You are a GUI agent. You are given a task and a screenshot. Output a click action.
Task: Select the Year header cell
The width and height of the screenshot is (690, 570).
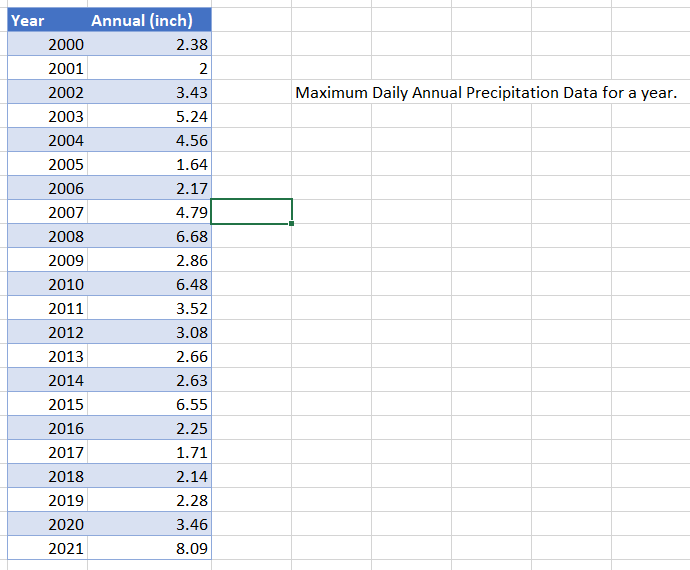pos(48,20)
